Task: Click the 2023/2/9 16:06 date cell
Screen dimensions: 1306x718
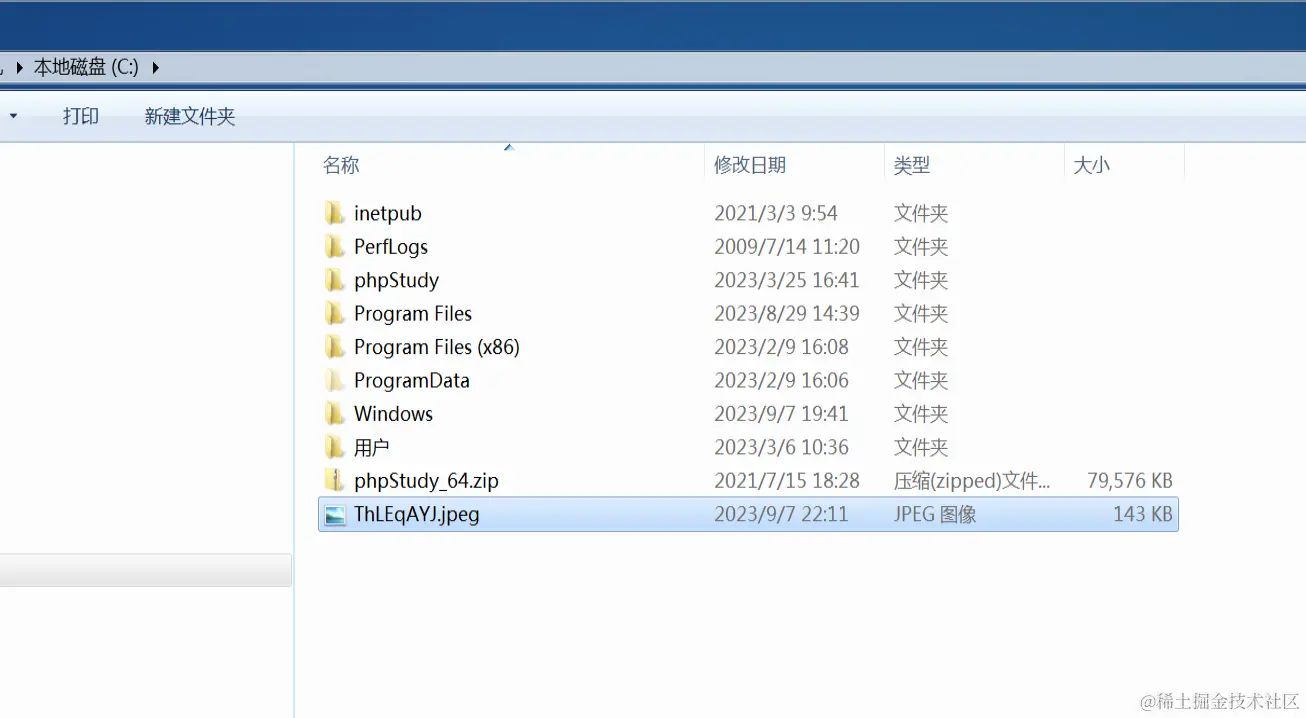Action: point(781,381)
